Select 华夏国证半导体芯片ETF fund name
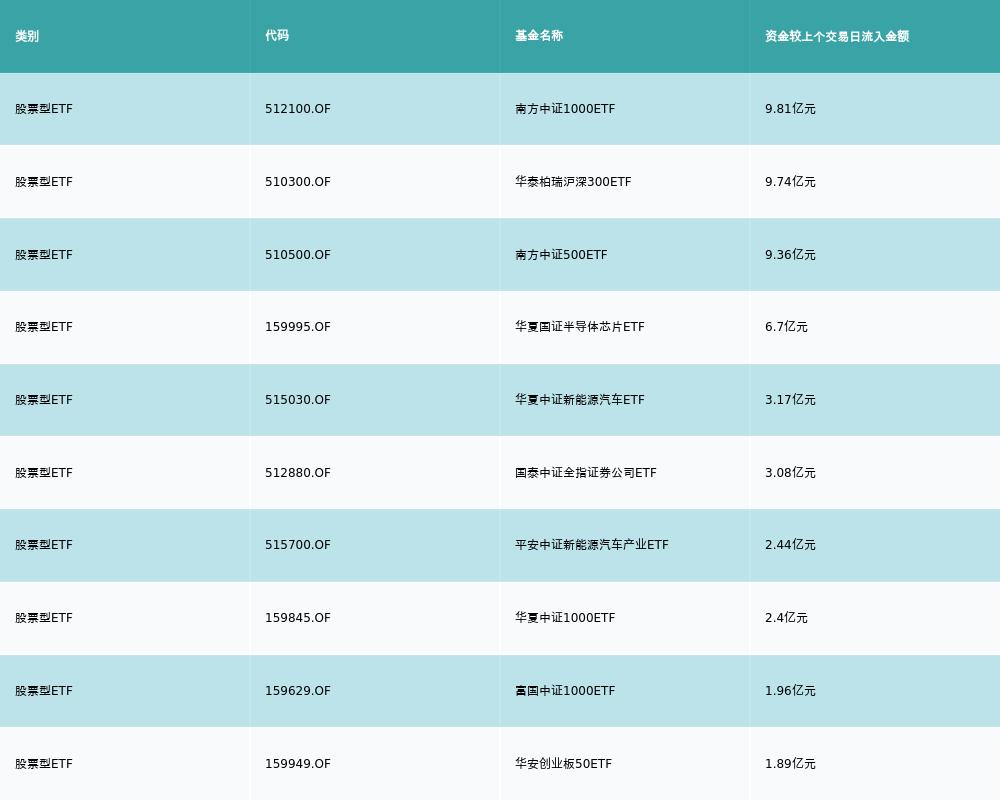The width and height of the screenshot is (1000, 800). point(580,327)
